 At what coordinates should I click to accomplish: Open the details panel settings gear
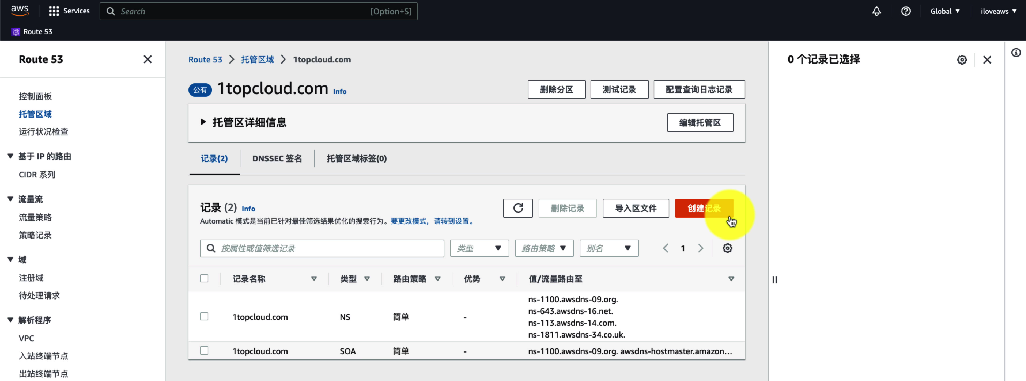point(962,60)
